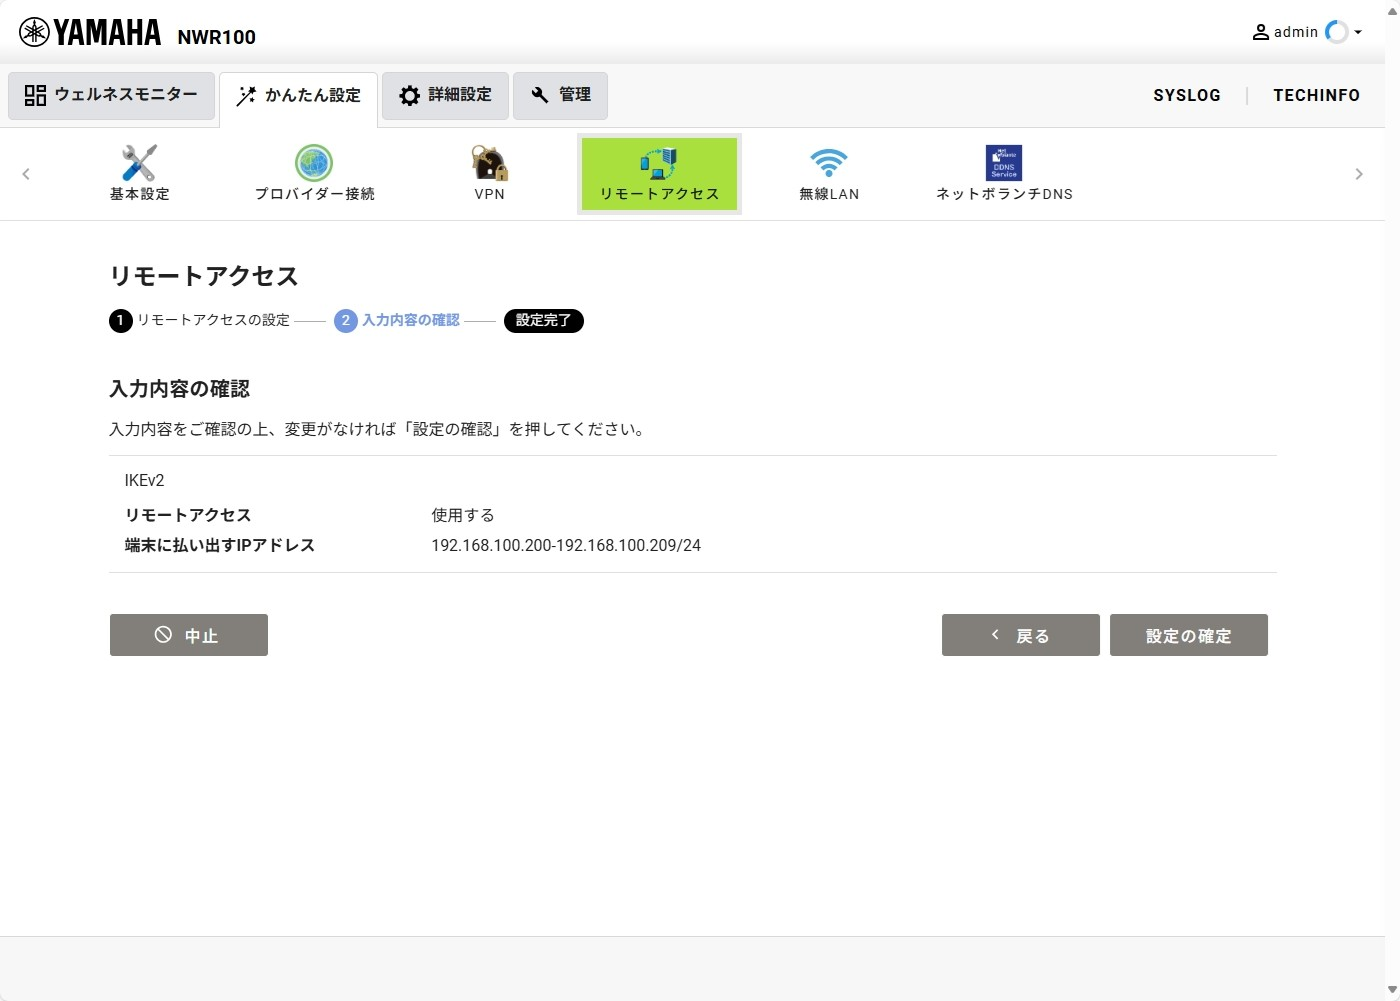
Task: Click the YAMAHA logo
Action: 90,31
